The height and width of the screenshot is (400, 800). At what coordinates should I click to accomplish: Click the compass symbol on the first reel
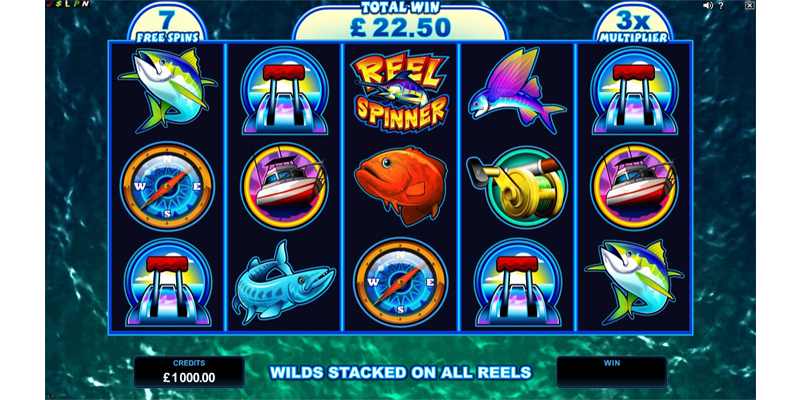pyautogui.click(x=167, y=186)
